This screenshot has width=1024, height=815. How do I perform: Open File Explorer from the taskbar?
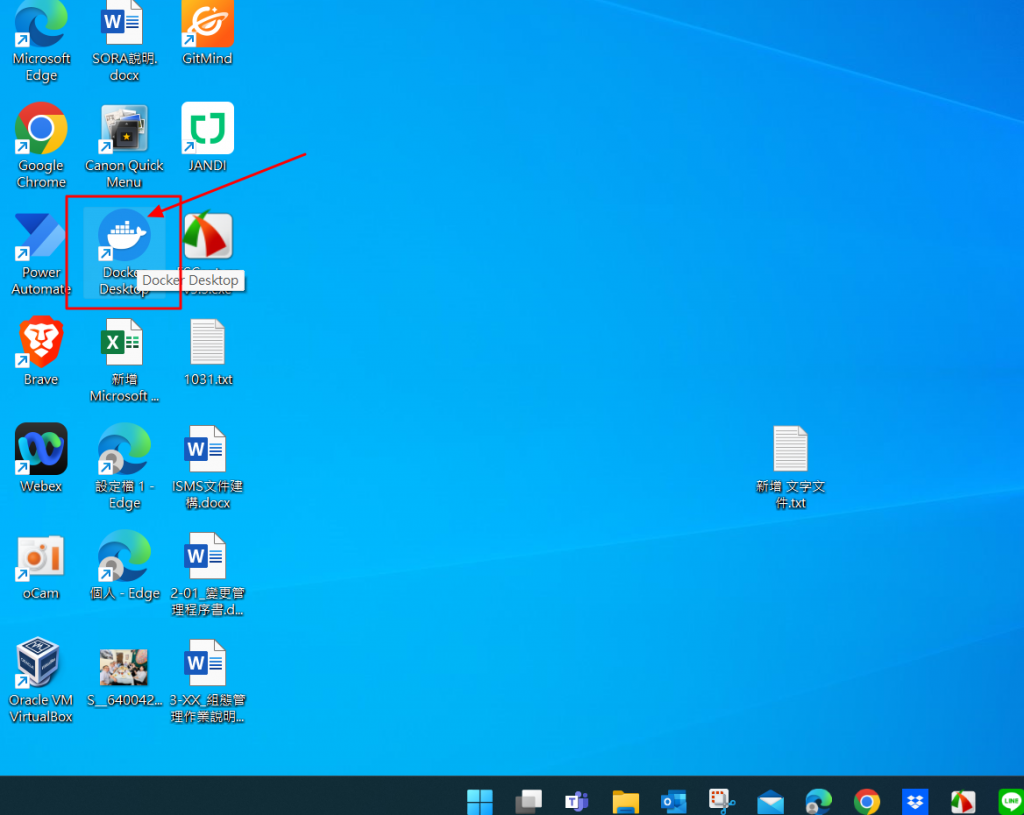[x=625, y=802]
